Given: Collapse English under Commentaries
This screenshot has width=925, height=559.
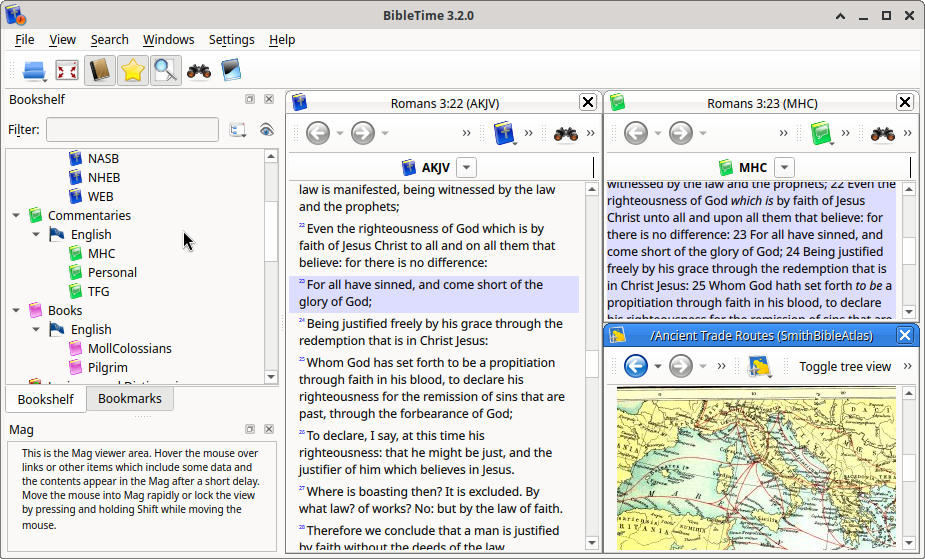Looking at the screenshot, I should (36, 234).
